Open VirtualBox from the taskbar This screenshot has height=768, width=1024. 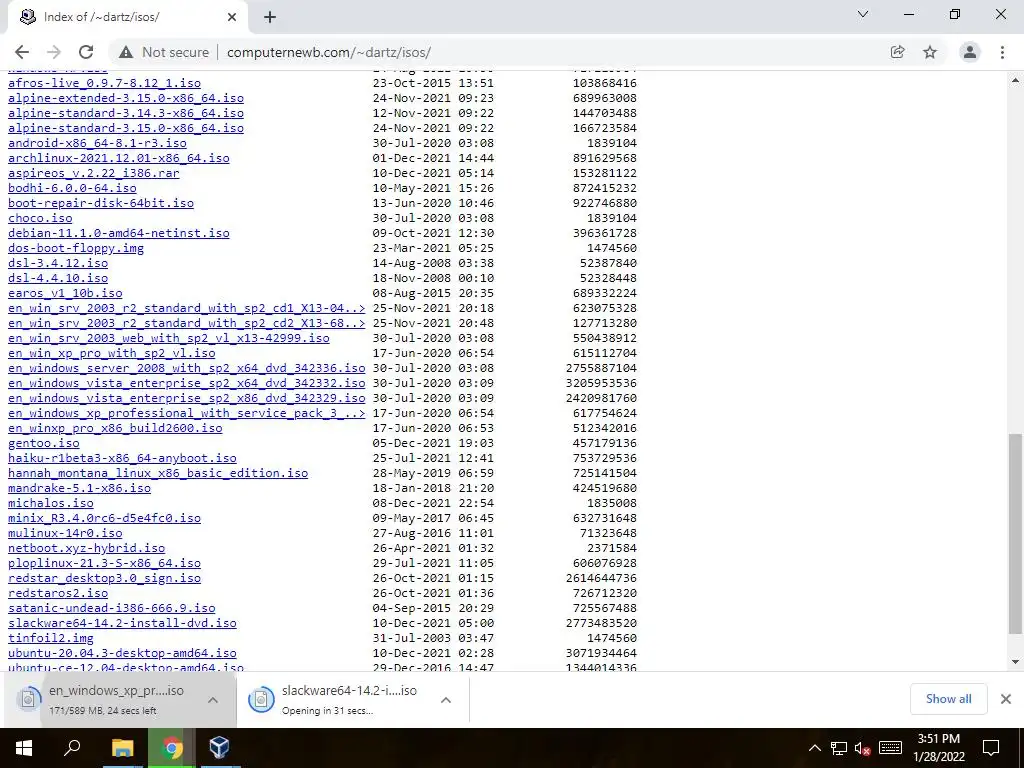pos(219,748)
